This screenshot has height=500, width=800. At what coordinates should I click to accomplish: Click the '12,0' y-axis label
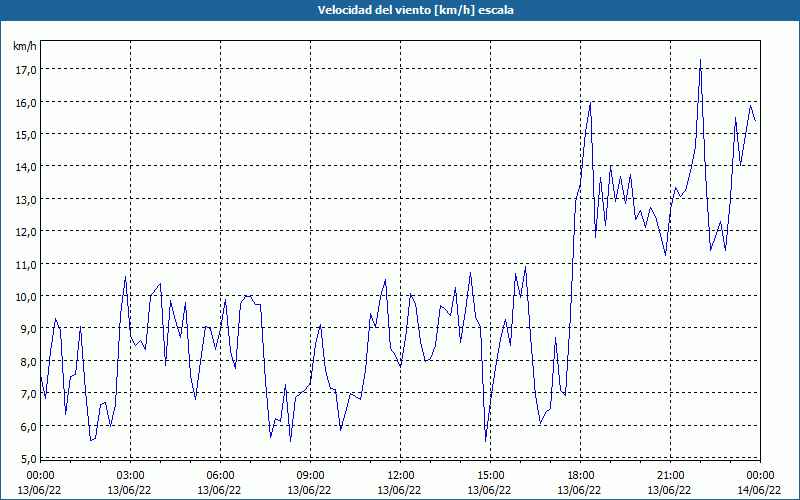click(26, 232)
